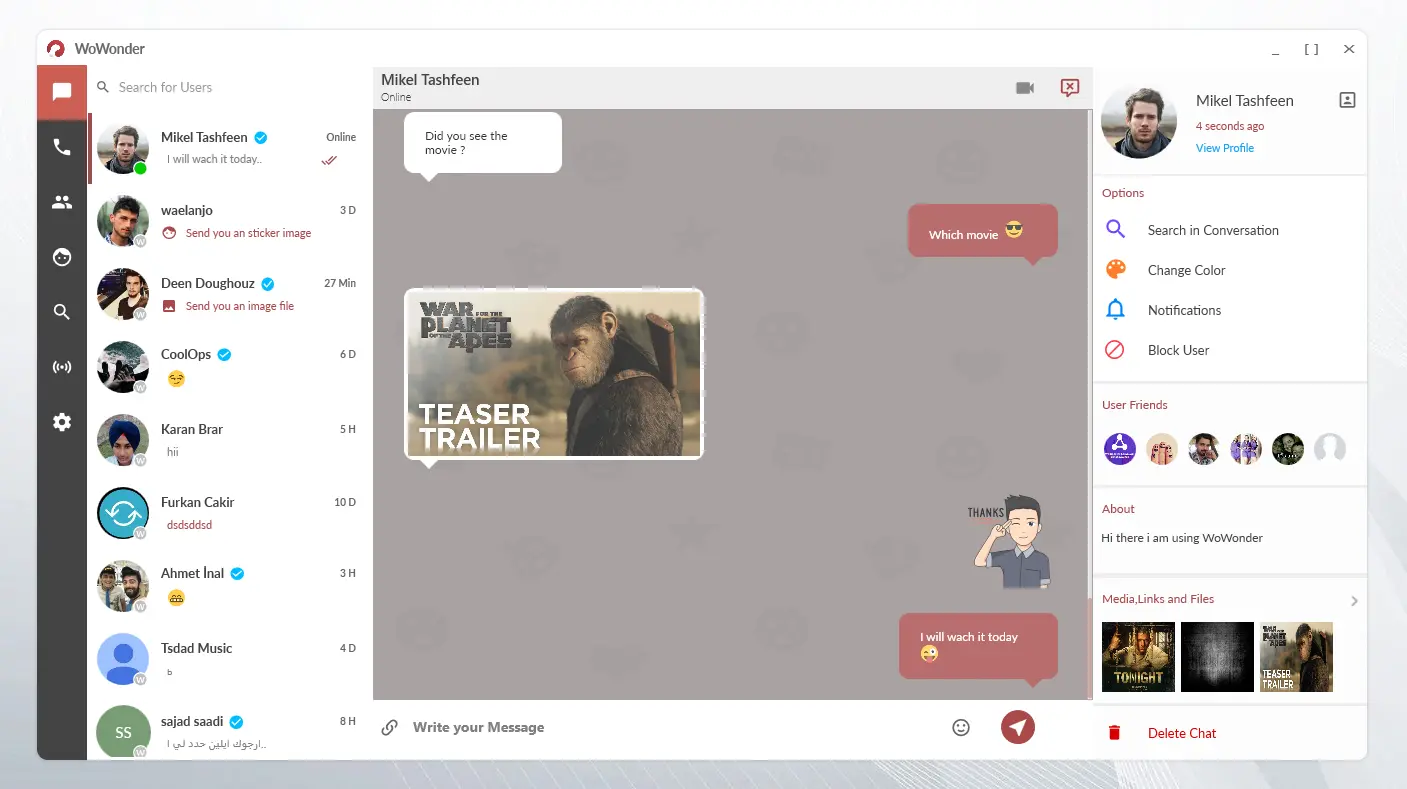The height and width of the screenshot is (789, 1407).
Task: Open the chats tab in sidebar
Action: coord(62,92)
